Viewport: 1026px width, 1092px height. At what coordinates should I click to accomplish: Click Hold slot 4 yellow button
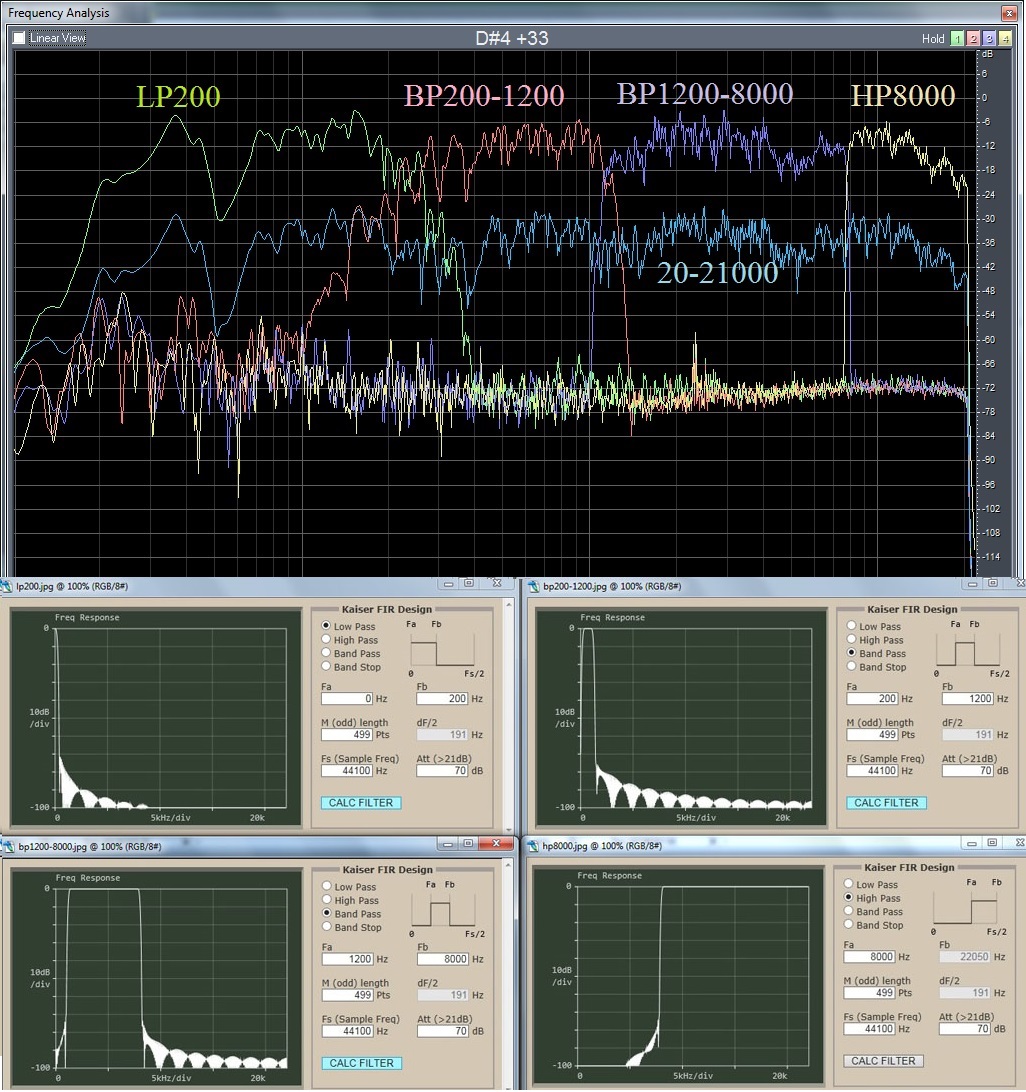pyautogui.click(x=1005, y=39)
